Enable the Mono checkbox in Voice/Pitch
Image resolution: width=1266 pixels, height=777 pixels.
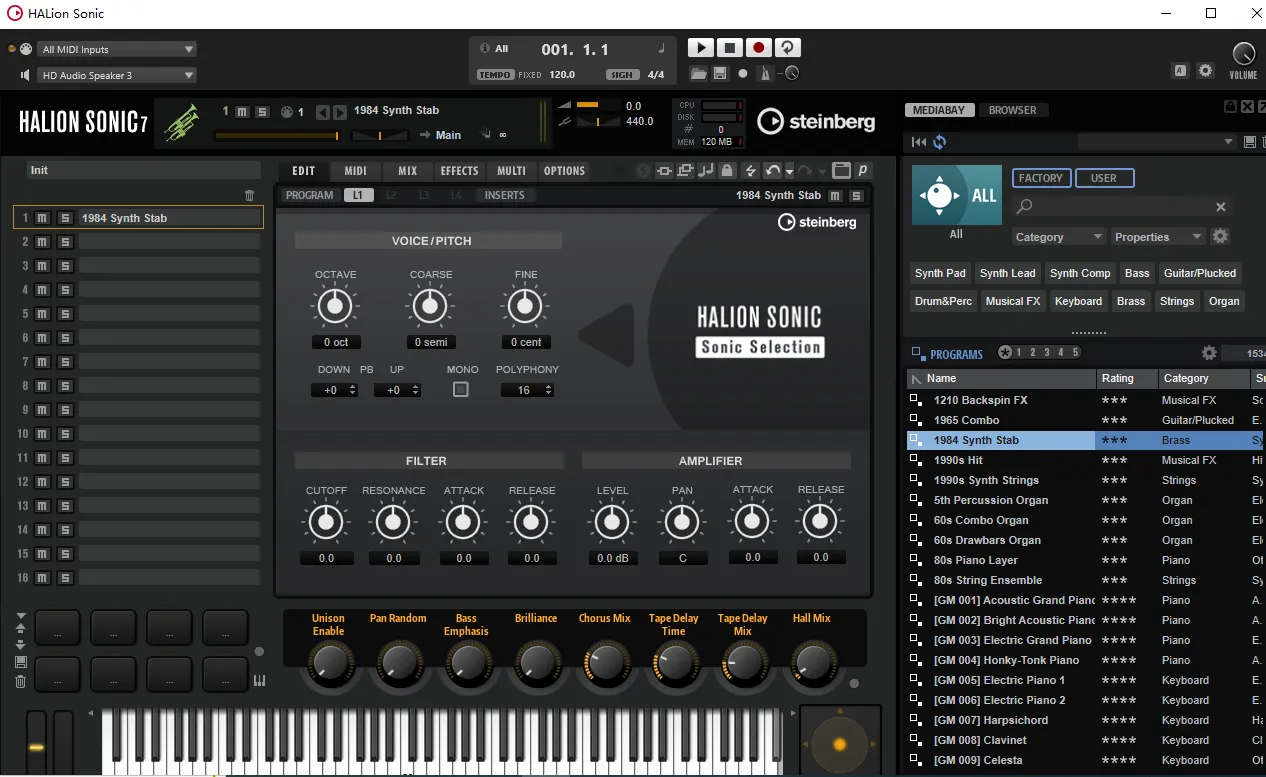tap(460, 389)
